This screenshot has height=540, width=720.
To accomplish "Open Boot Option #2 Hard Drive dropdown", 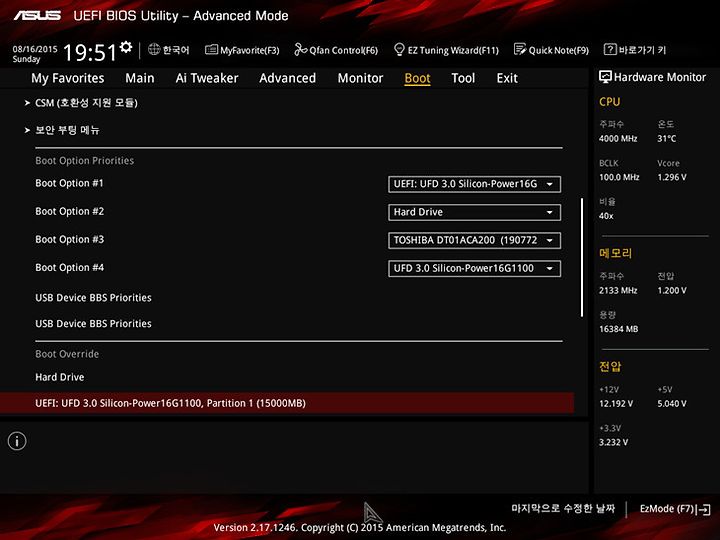I will coord(474,212).
